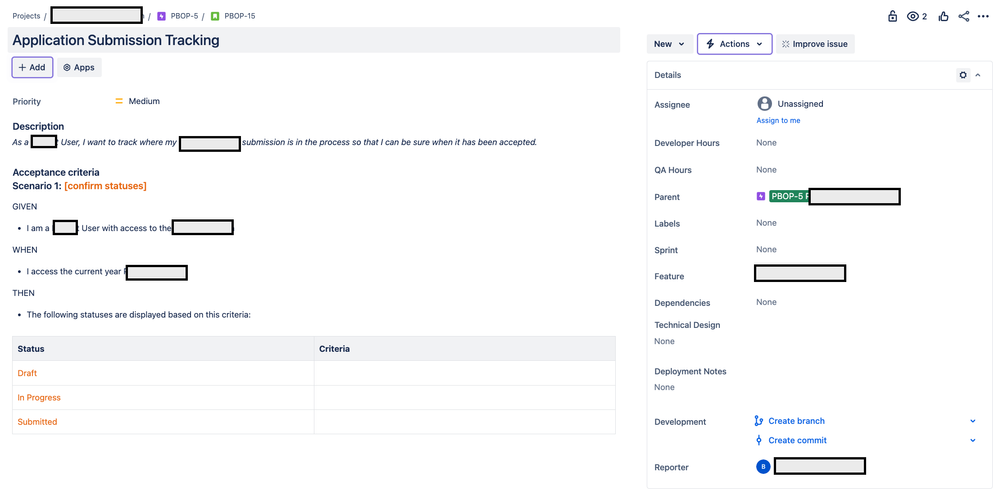Click the Improve issue button
The height and width of the screenshot is (491, 999).
(x=815, y=44)
